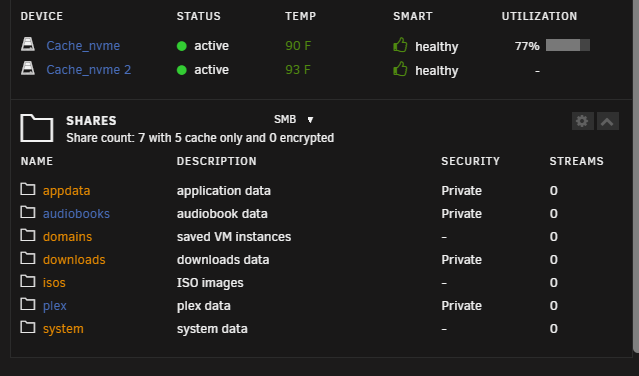Click the 77% utilization bar
The image size is (639, 376).
[x=568, y=45]
